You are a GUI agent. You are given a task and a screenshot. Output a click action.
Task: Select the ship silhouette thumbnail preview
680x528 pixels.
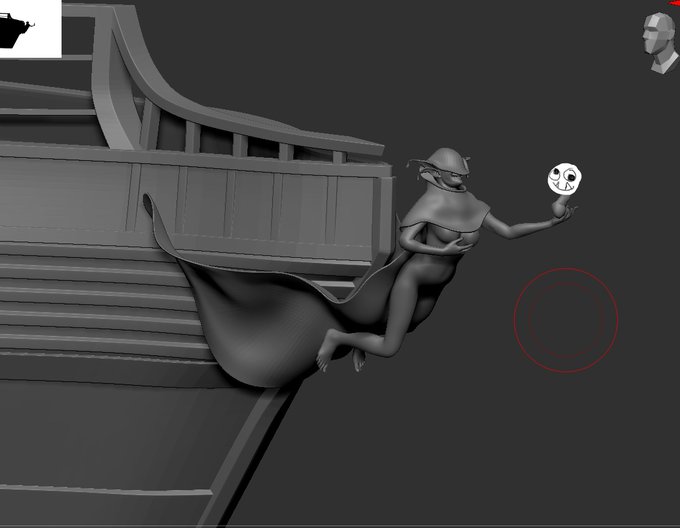tap(30, 29)
